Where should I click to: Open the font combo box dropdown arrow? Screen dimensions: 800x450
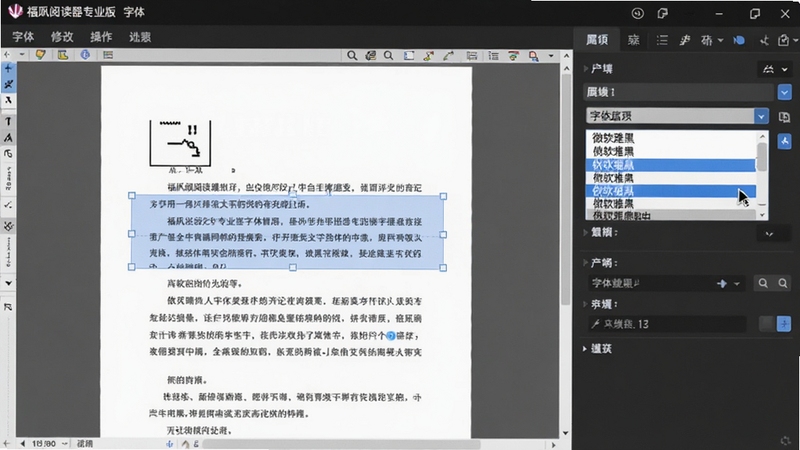pyautogui.click(x=761, y=116)
